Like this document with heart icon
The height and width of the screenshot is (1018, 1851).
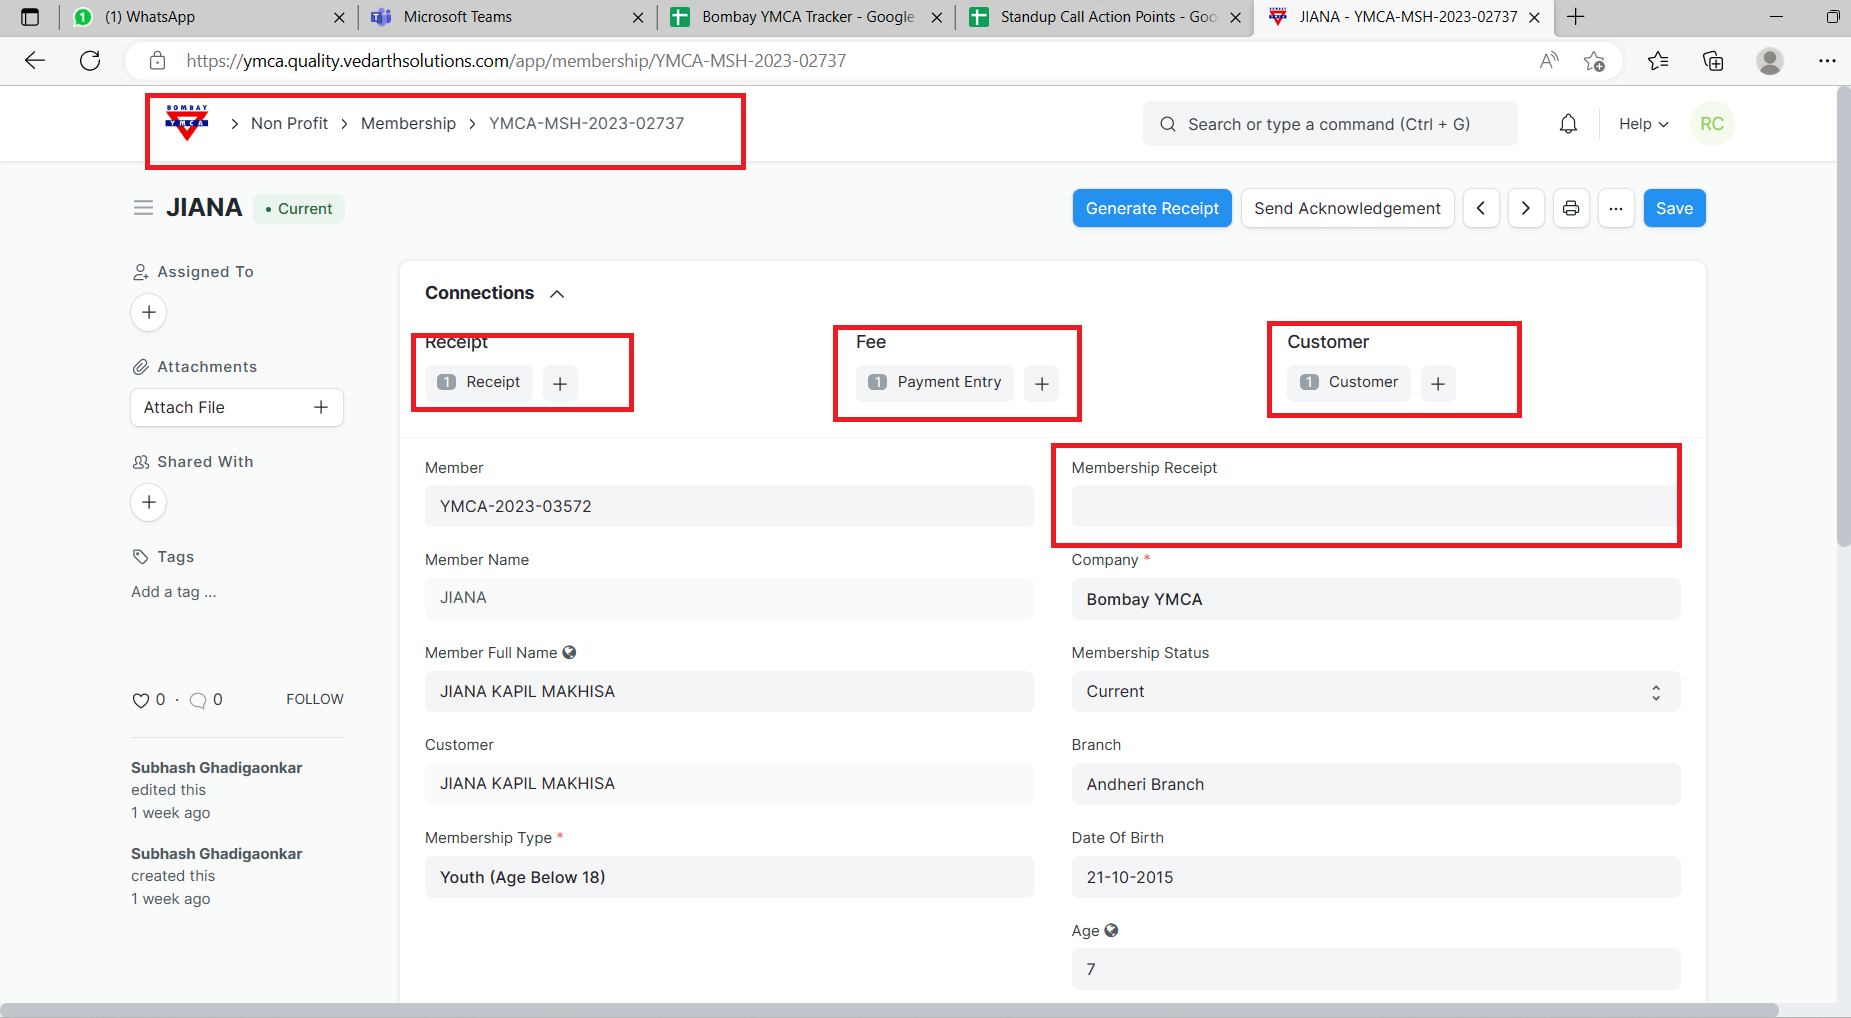click(x=140, y=700)
